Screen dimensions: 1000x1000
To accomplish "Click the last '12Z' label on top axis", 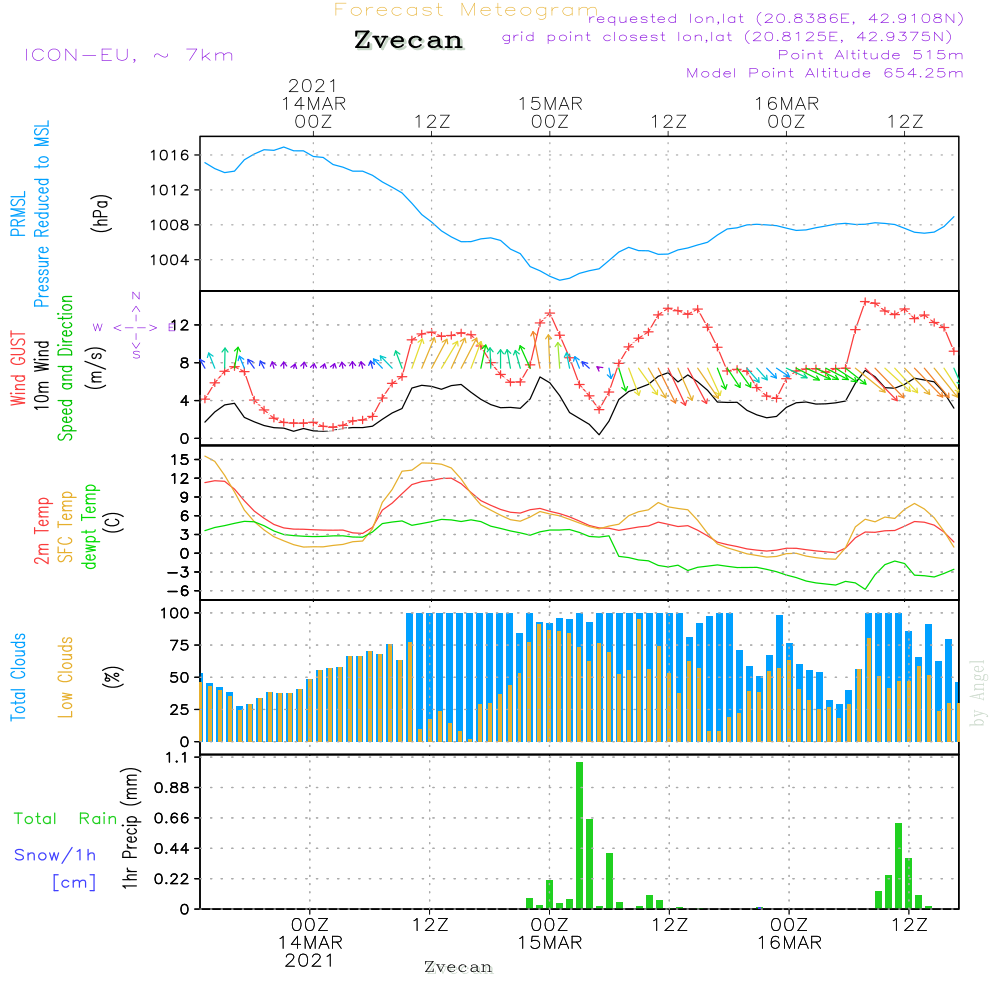I will [906, 121].
